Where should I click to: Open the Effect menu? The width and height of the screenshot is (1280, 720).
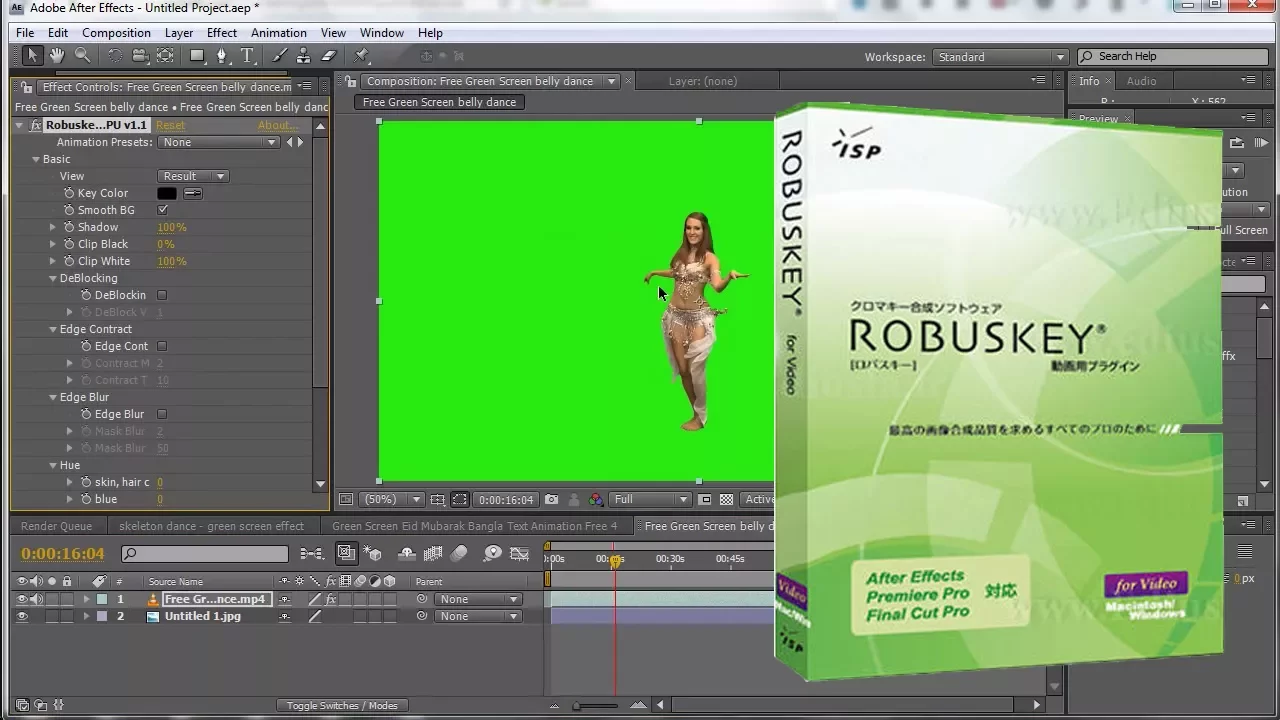(222, 33)
